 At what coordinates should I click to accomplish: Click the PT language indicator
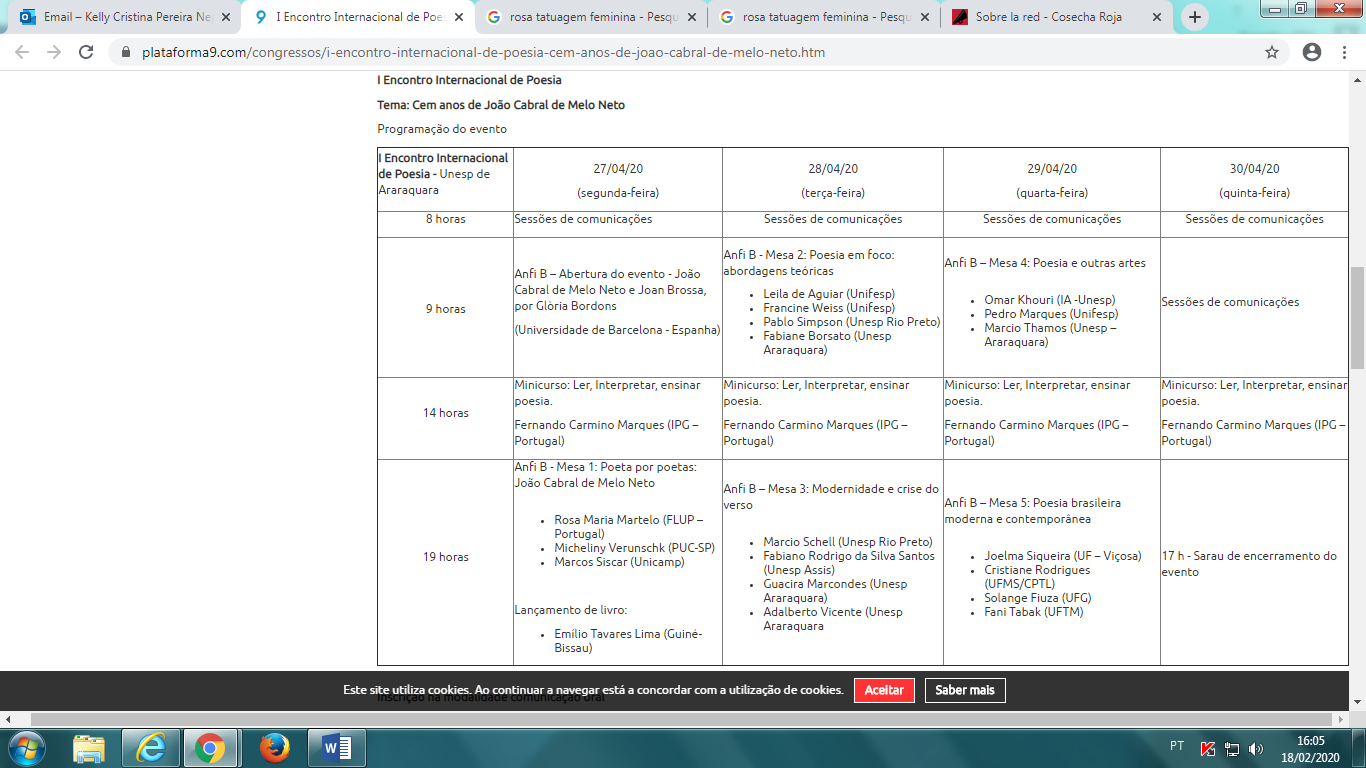click(x=1177, y=746)
